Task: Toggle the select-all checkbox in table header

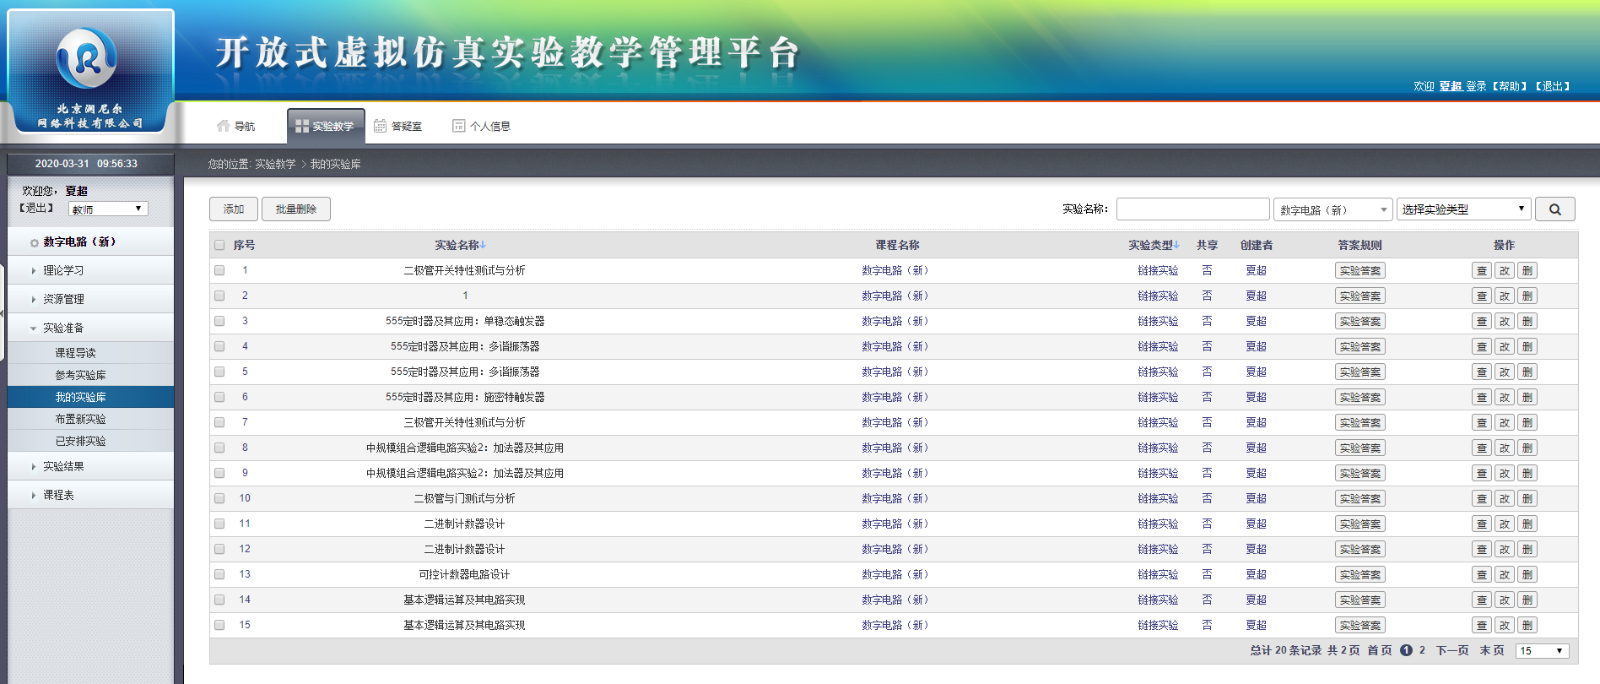Action: point(219,245)
